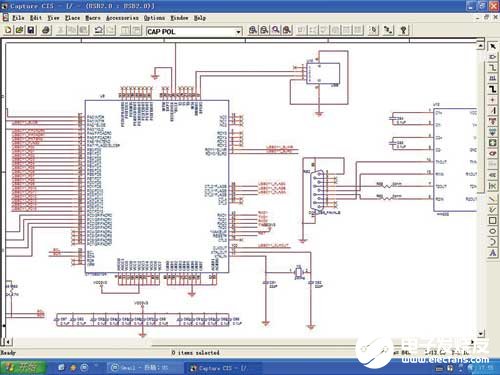Select the Ellipse drawing tool

coord(493,231)
